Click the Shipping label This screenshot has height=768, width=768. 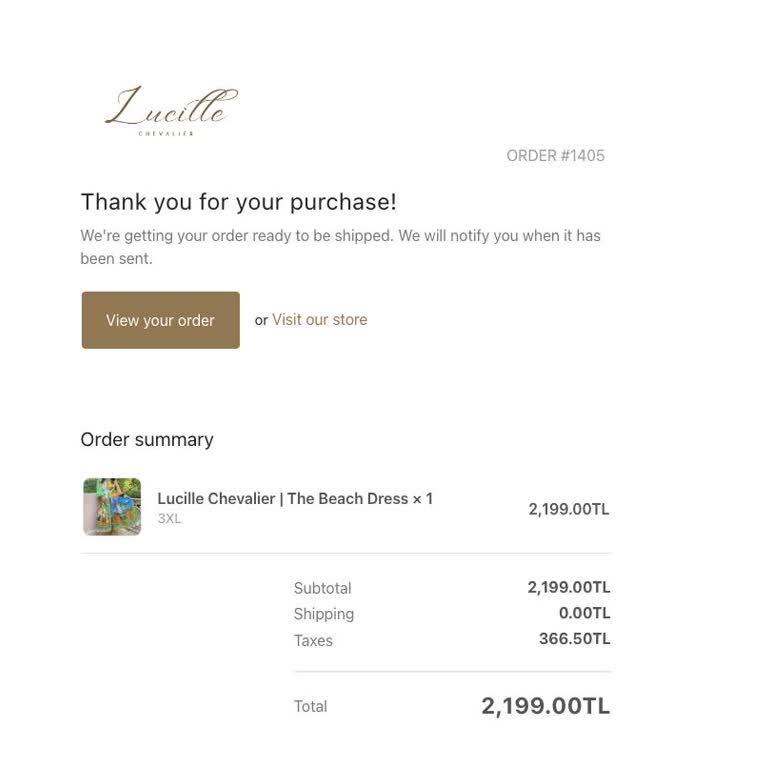coord(323,614)
